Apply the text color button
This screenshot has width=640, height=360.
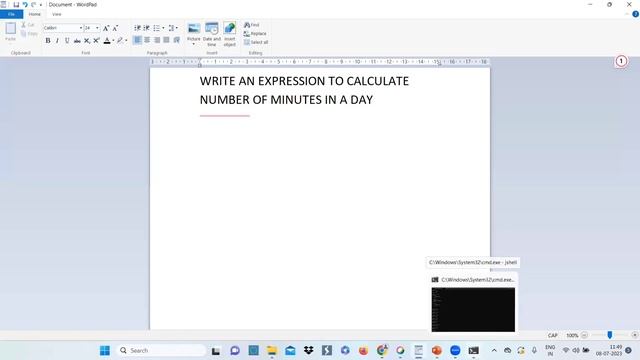click(107, 40)
